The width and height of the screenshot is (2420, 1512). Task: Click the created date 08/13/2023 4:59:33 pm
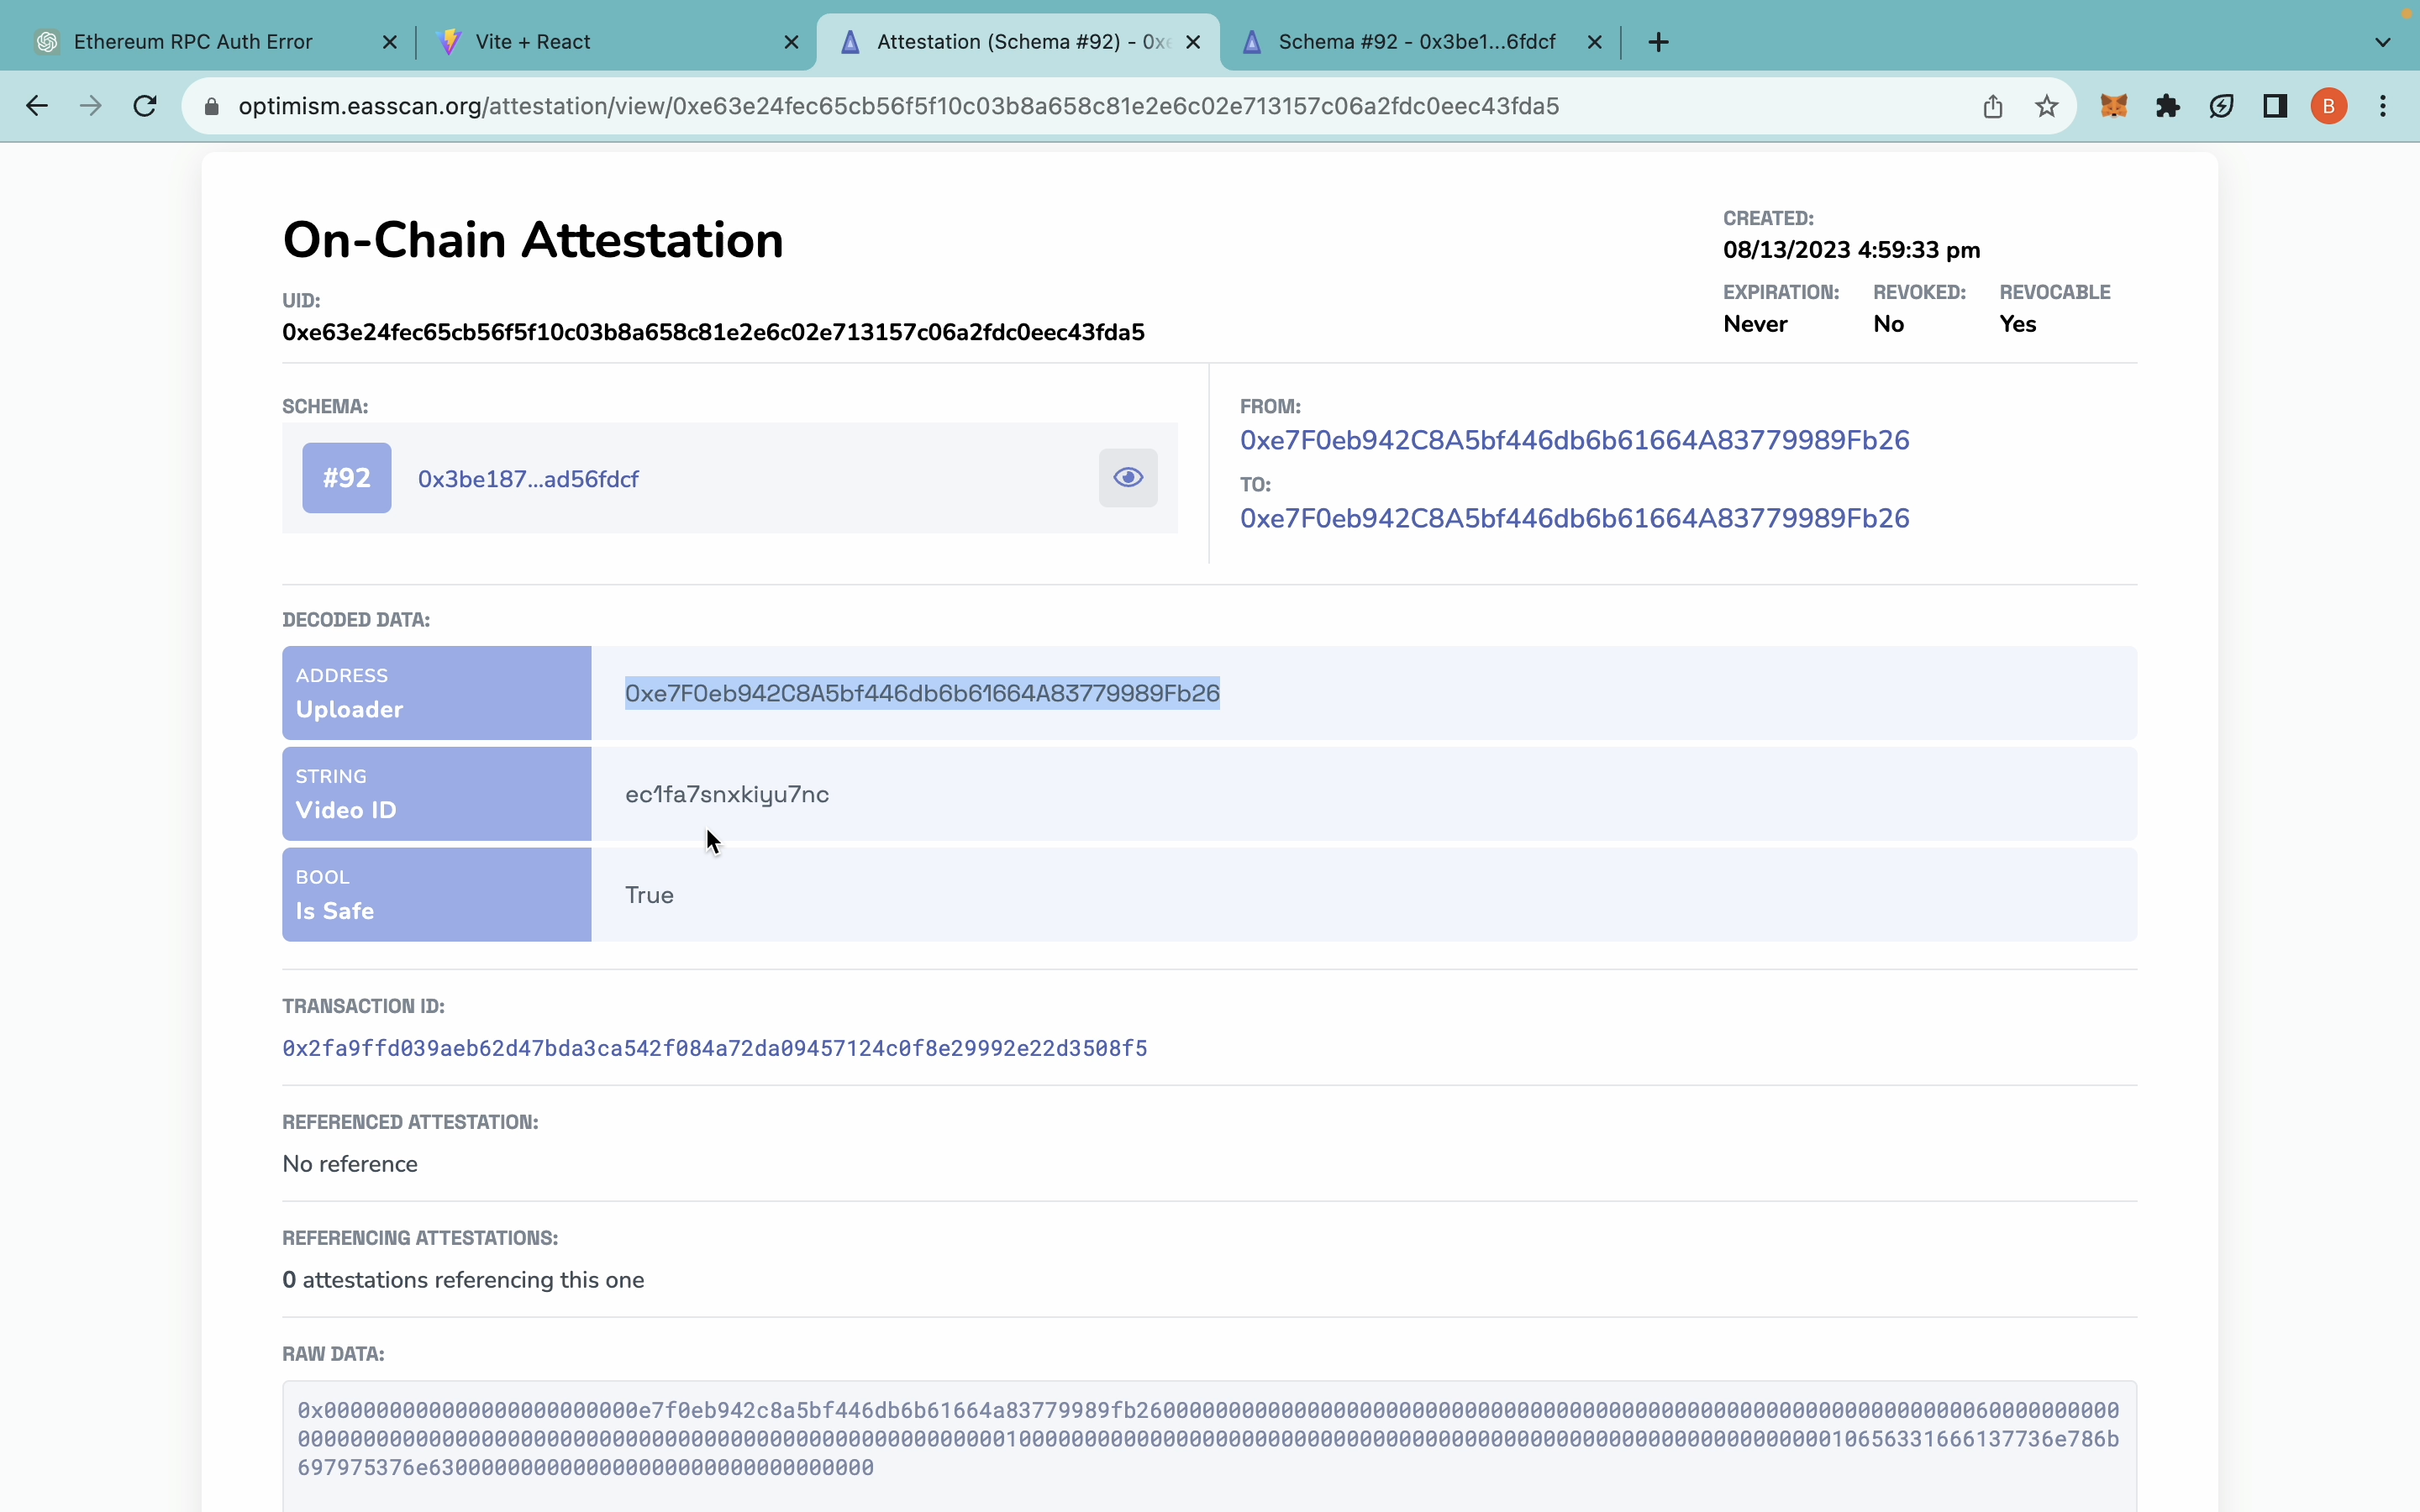click(1851, 250)
